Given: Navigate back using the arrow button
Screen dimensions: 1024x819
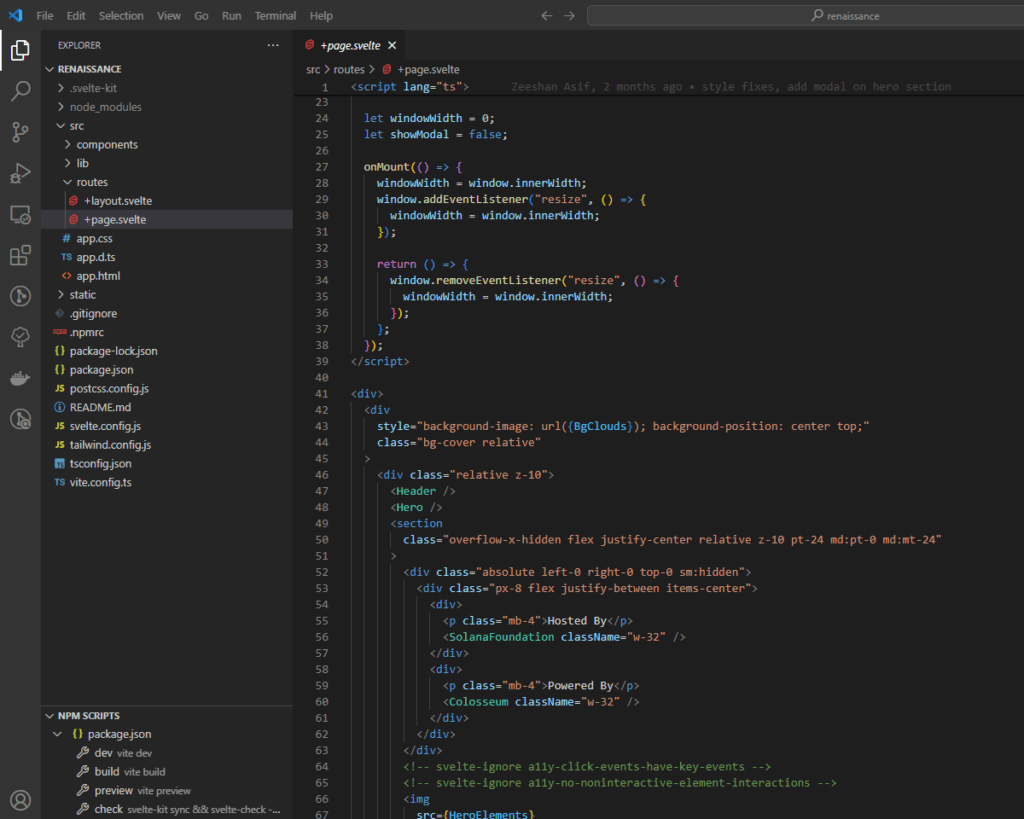Looking at the screenshot, I should [546, 16].
